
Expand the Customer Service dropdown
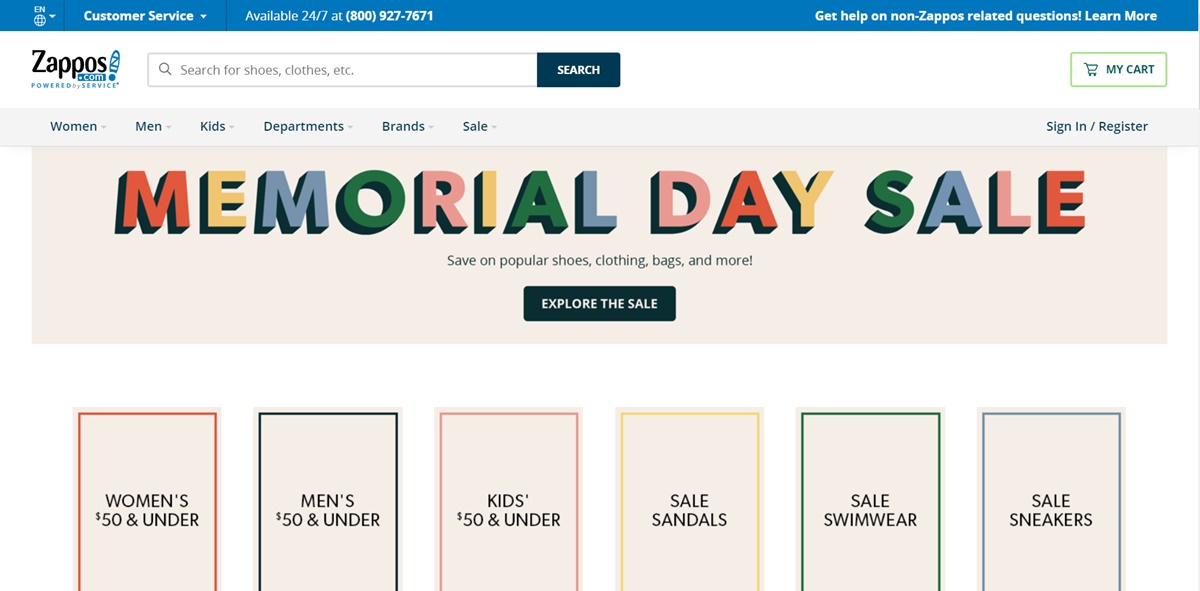point(145,16)
